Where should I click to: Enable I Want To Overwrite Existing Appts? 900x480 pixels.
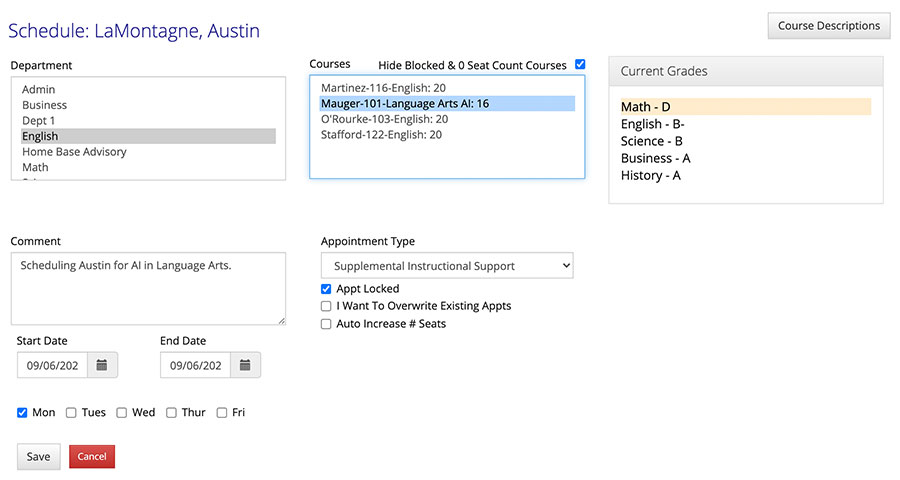tap(326, 306)
